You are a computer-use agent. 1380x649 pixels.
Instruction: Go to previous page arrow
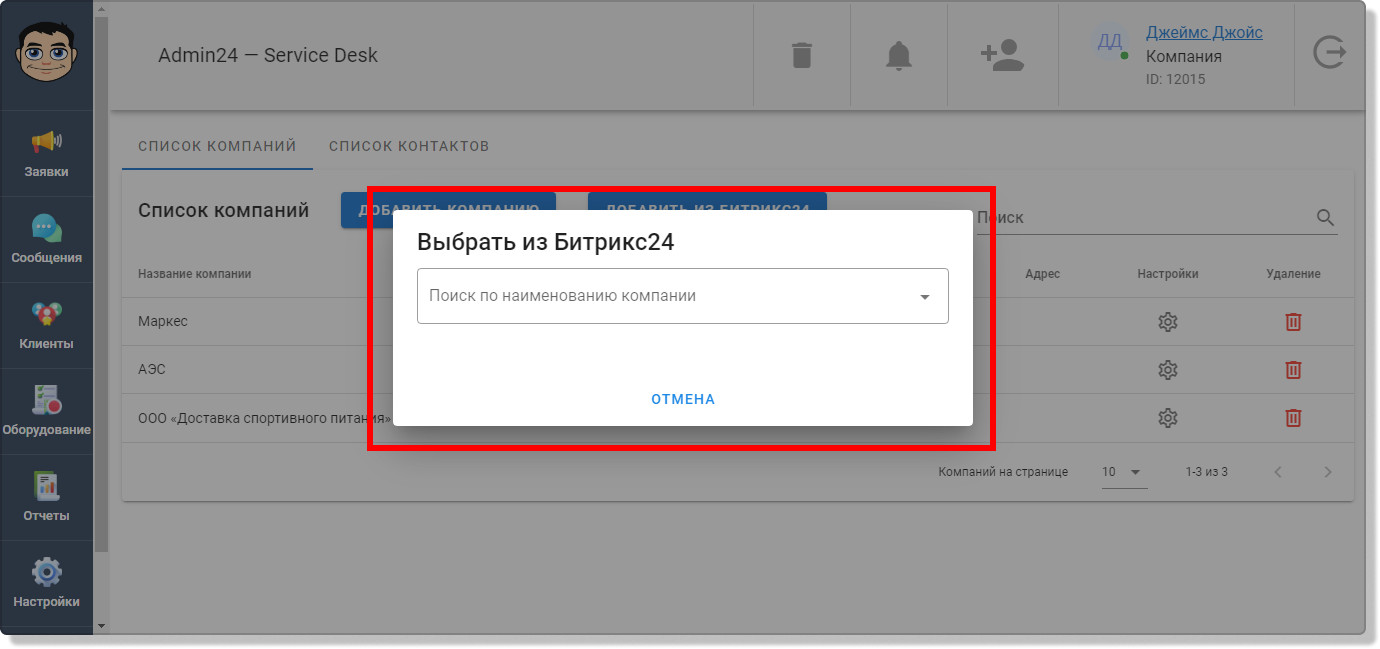click(x=1278, y=472)
